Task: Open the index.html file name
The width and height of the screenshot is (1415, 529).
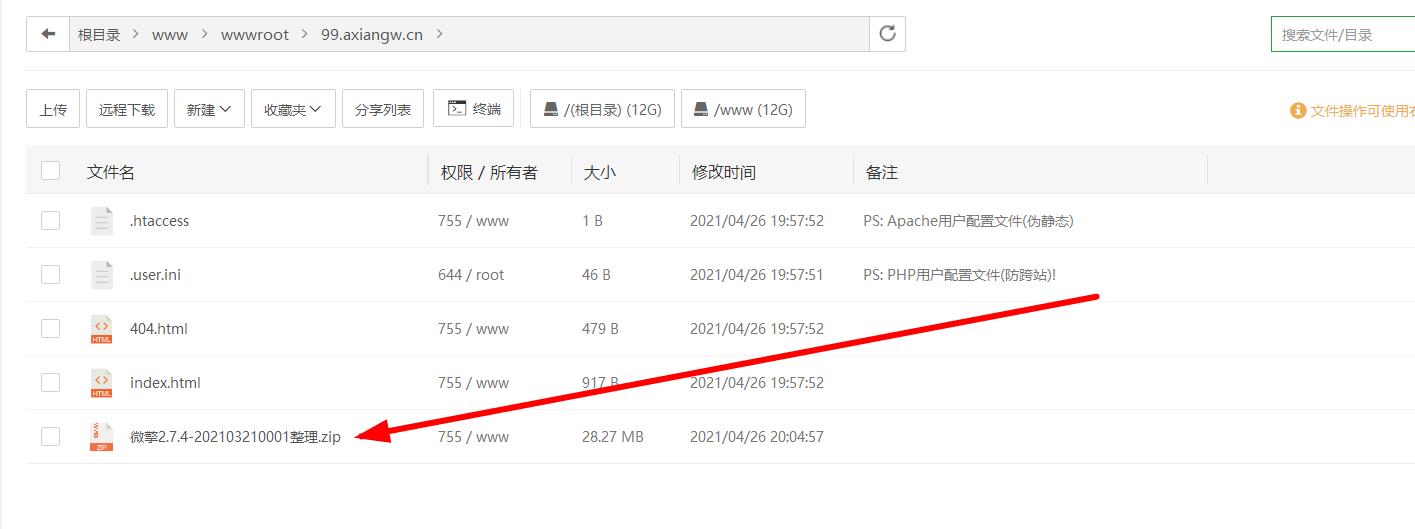Action: 165,382
